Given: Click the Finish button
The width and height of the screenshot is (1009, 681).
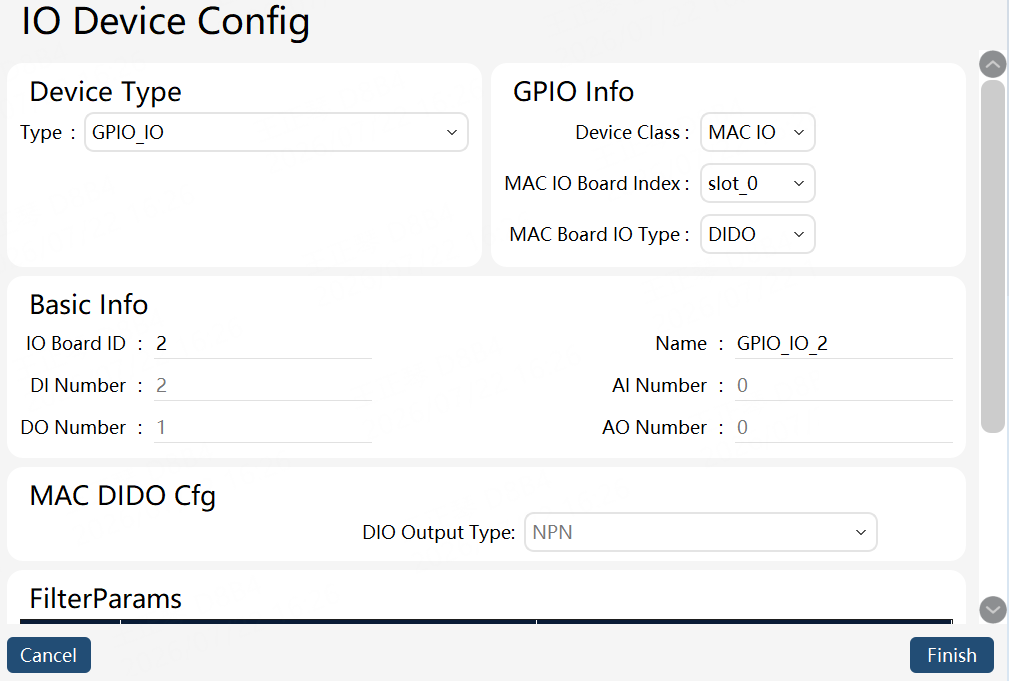Looking at the screenshot, I should click(x=952, y=655).
